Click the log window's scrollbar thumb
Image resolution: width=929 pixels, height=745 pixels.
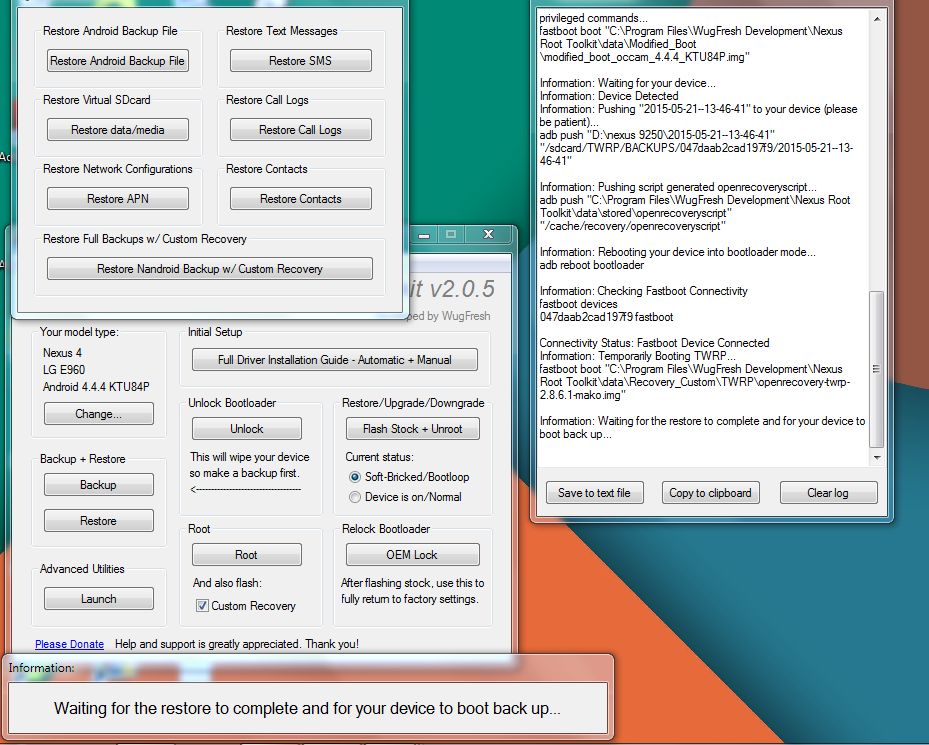click(x=877, y=369)
